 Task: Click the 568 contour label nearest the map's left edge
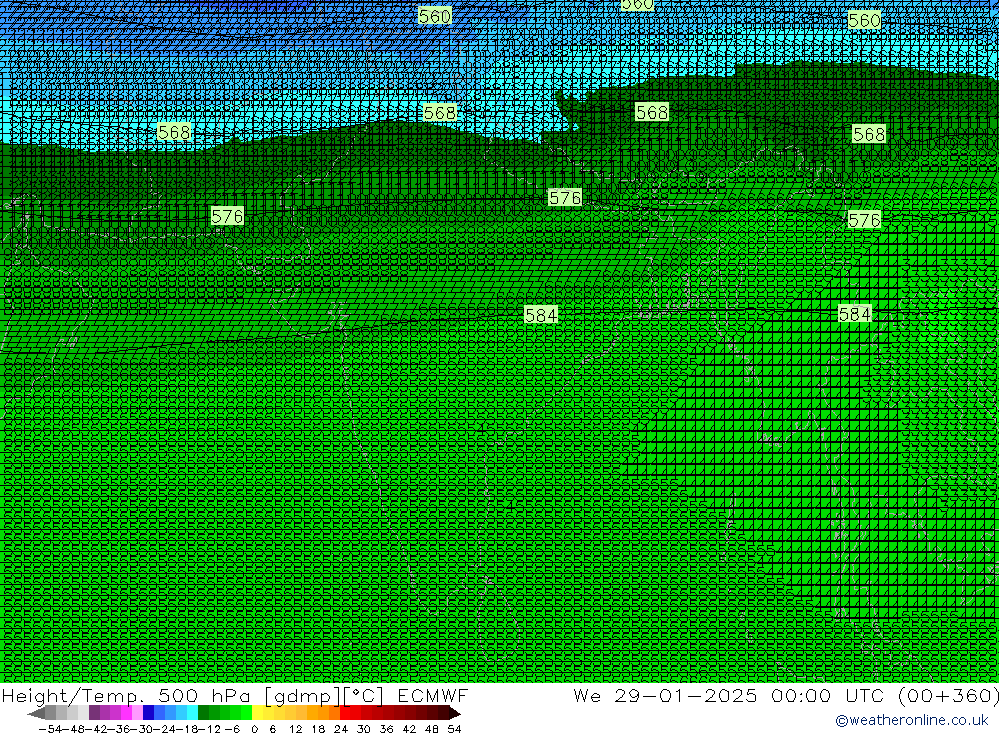pyautogui.click(x=174, y=132)
